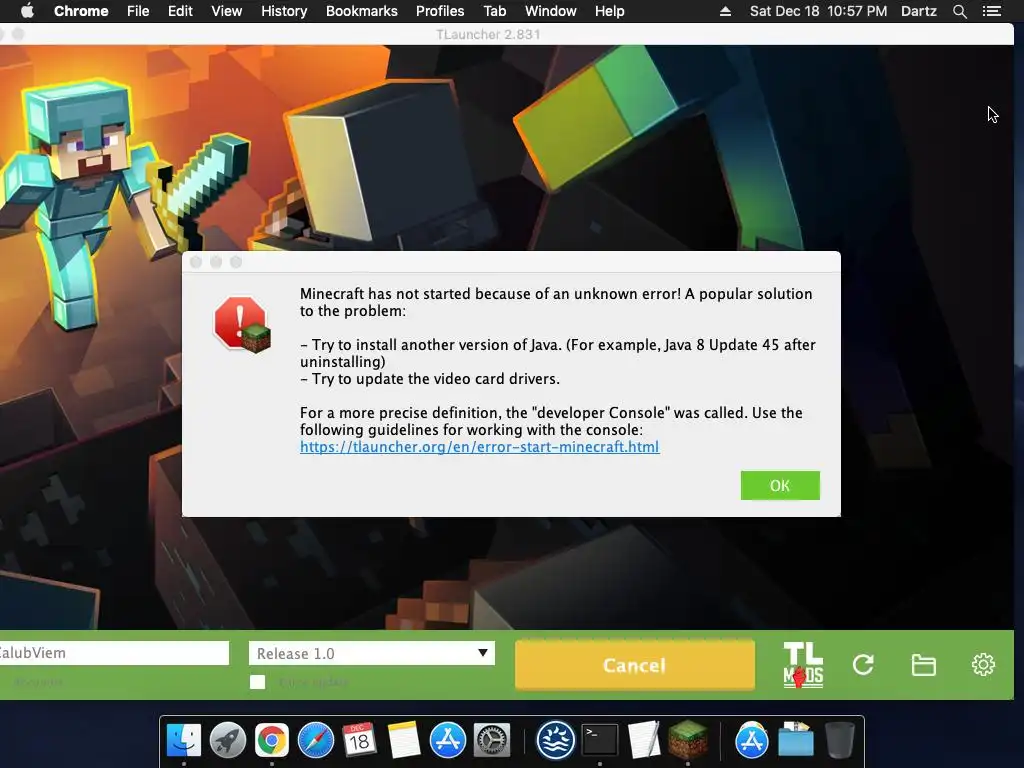Viewport: 1024px width, 768px height.
Task: Open the Window menu
Action: [x=551, y=11]
